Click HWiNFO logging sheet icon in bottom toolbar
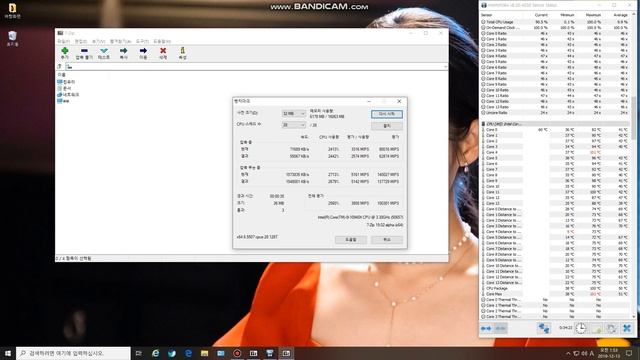 coord(596,328)
